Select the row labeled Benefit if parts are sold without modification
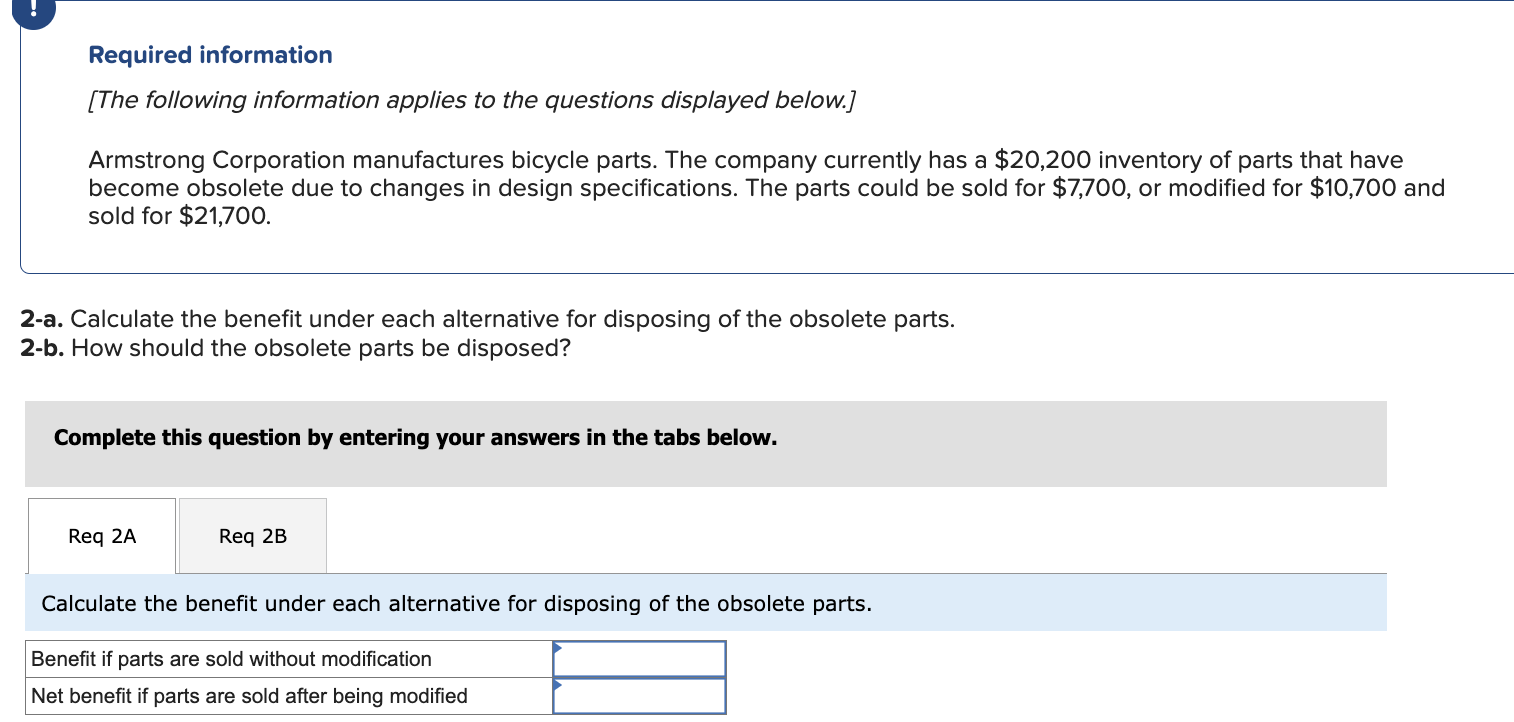The image size is (1514, 722). click(x=230, y=658)
